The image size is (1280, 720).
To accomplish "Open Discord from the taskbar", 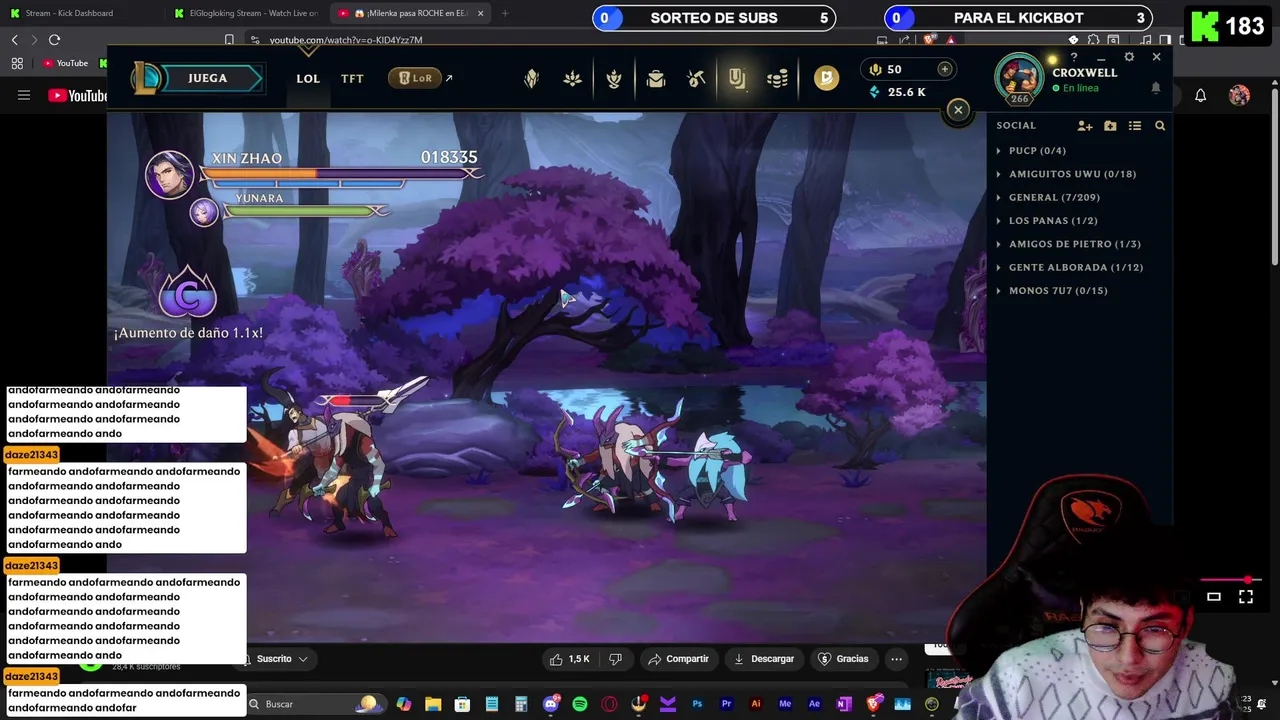I will pyautogui.click(x=550, y=704).
